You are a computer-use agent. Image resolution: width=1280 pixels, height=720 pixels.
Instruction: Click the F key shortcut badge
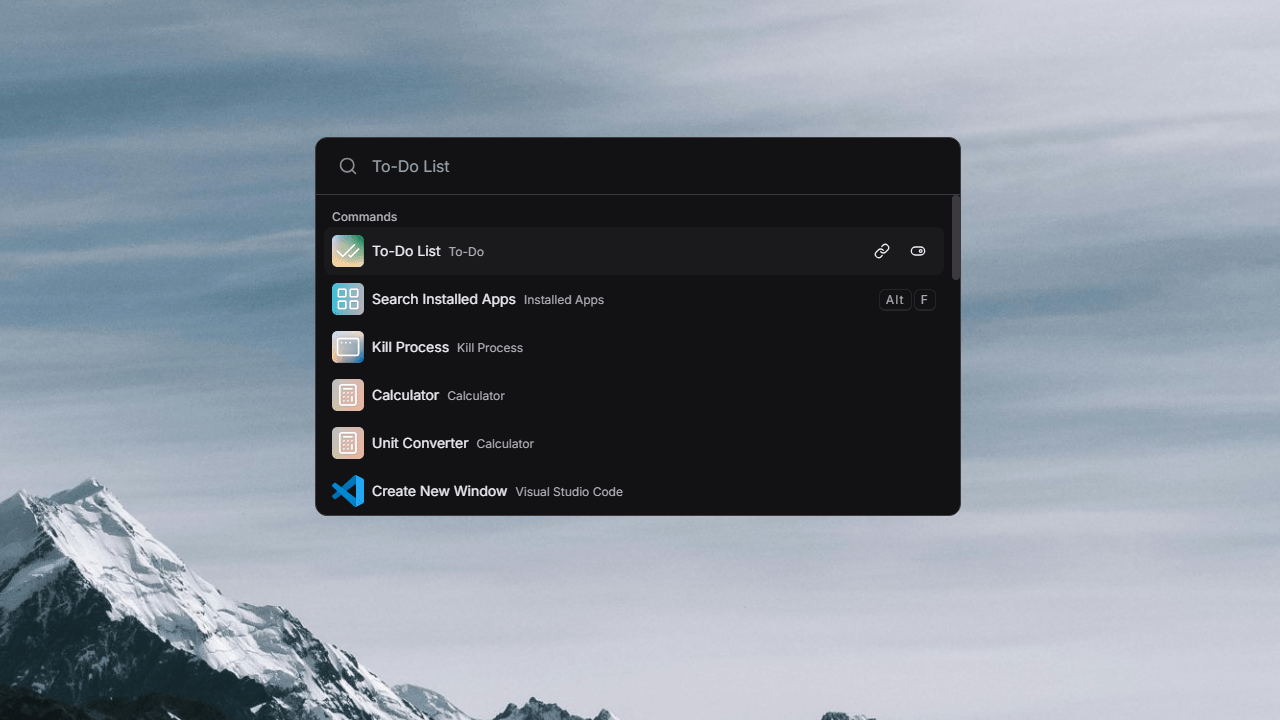pyautogui.click(x=924, y=299)
